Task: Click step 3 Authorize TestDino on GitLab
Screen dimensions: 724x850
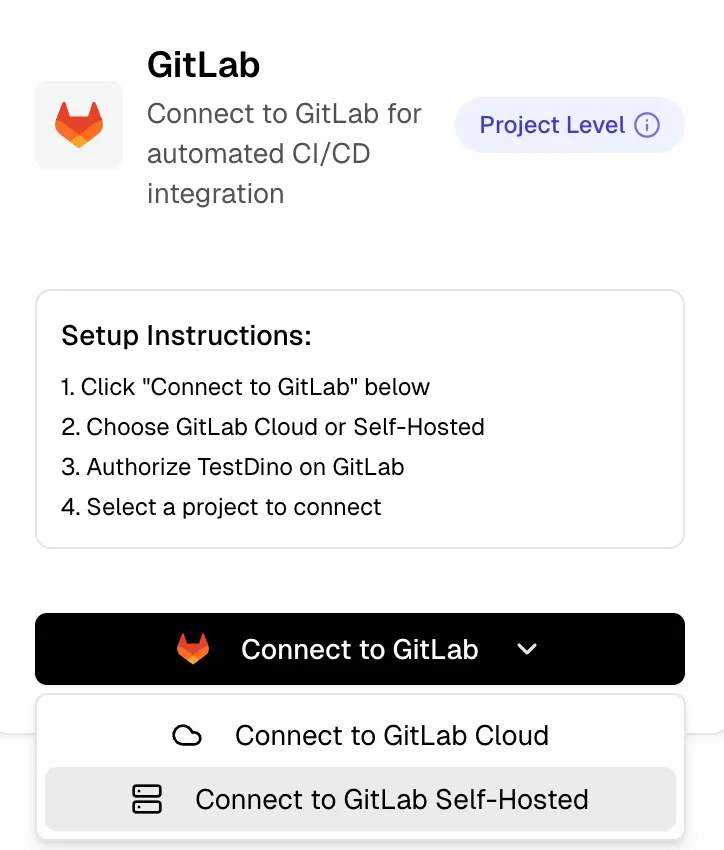Action: [233, 467]
